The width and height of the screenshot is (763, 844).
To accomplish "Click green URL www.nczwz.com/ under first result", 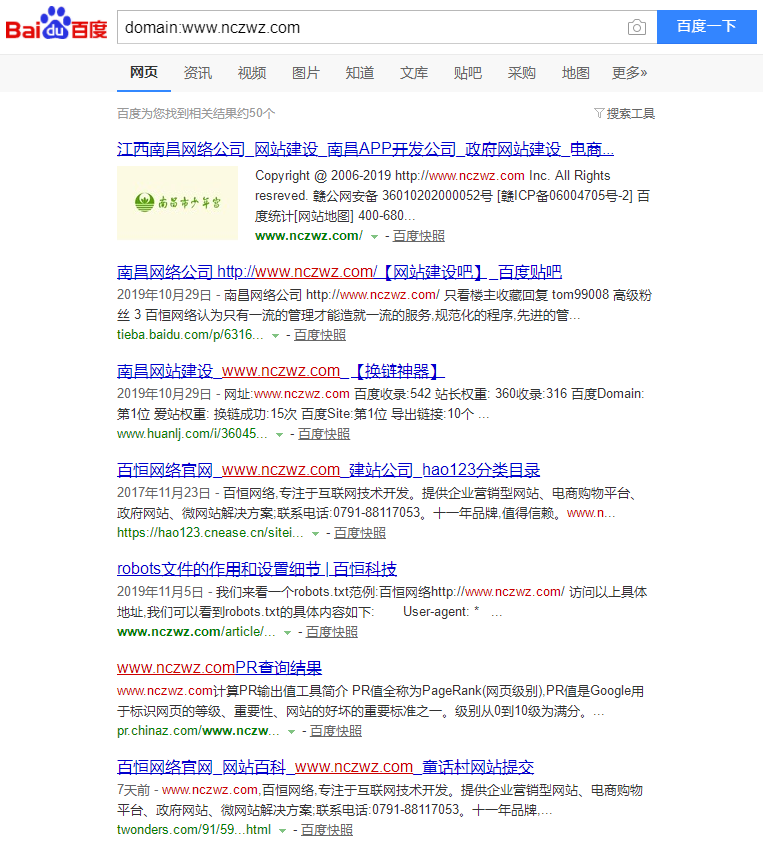I will point(309,236).
